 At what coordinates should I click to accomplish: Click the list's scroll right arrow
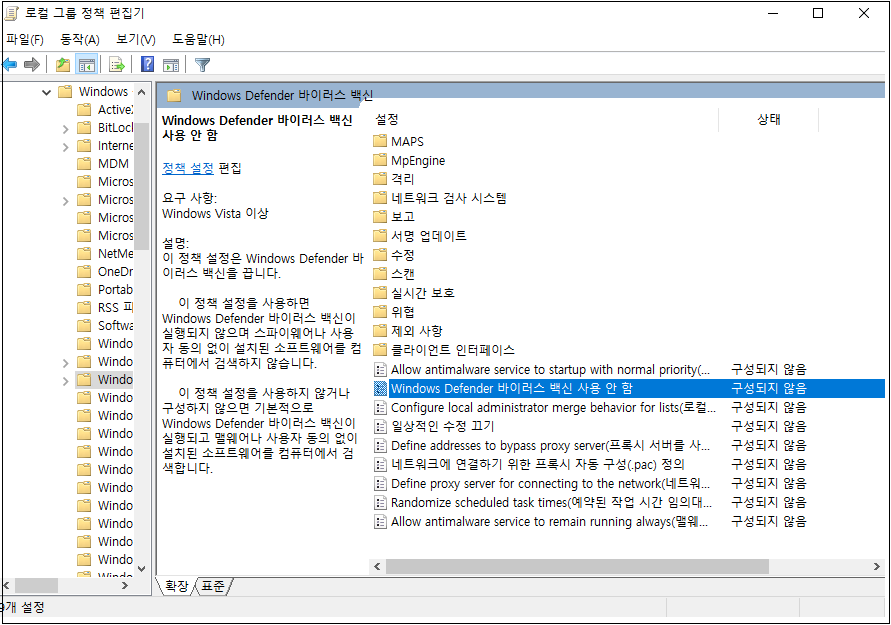[x=877, y=566]
